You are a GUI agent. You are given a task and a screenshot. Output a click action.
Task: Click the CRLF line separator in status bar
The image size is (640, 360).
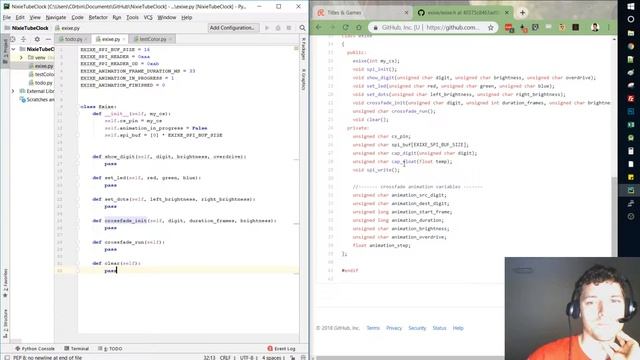pyautogui.click(x=225, y=358)
